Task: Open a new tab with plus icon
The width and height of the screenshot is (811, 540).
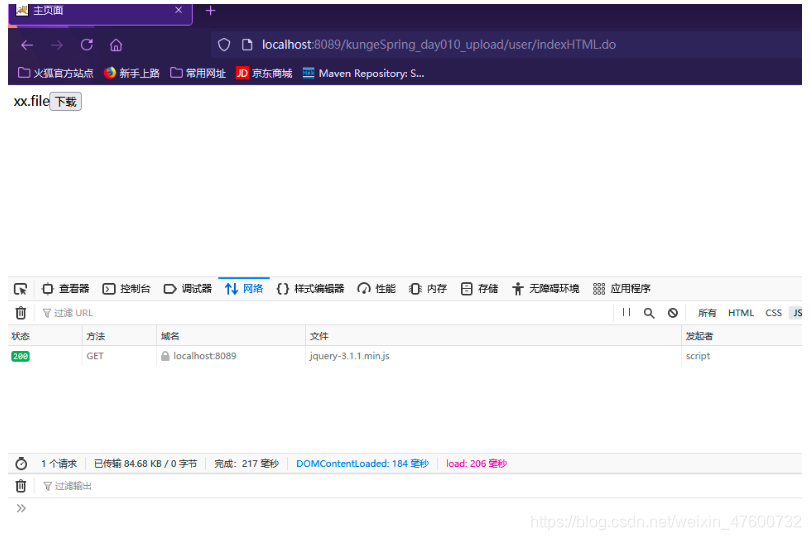Action: tap(211, 11)
